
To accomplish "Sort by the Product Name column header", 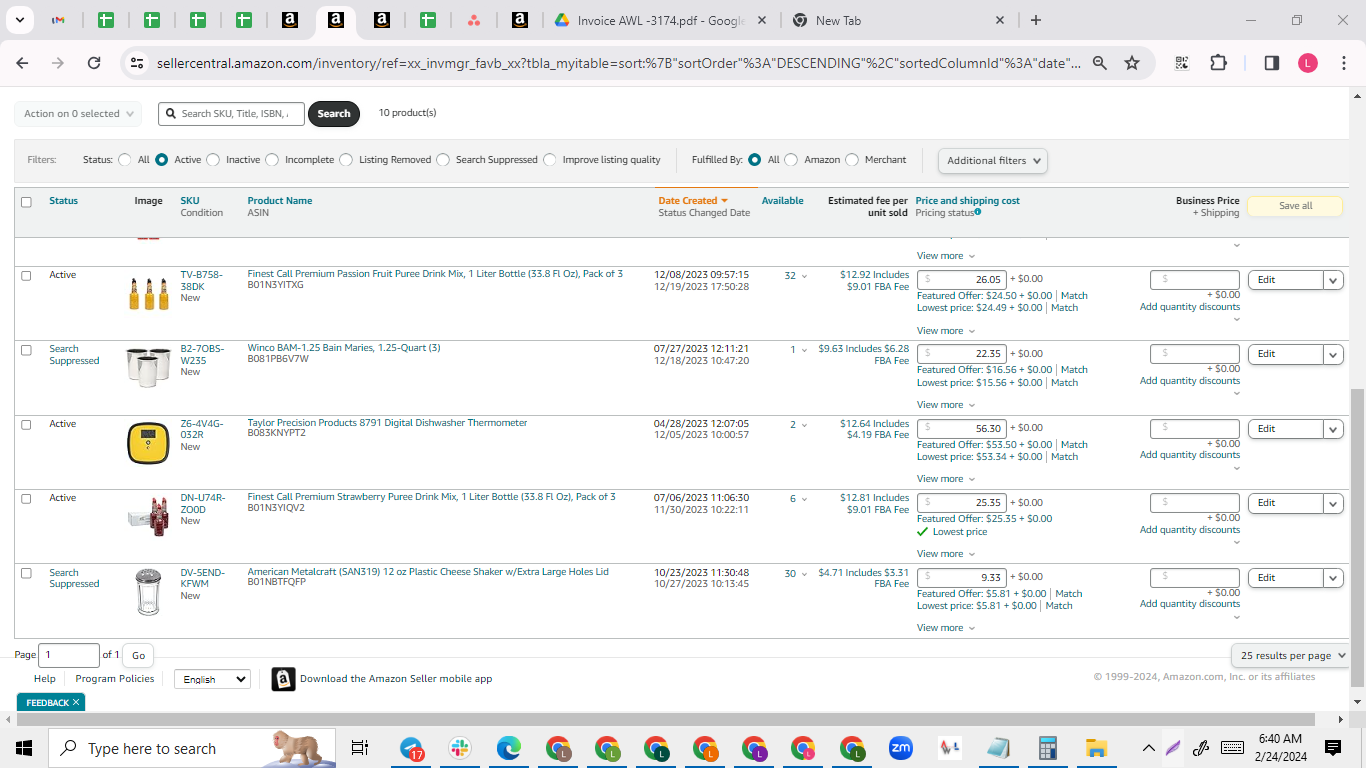I will 280,201.
